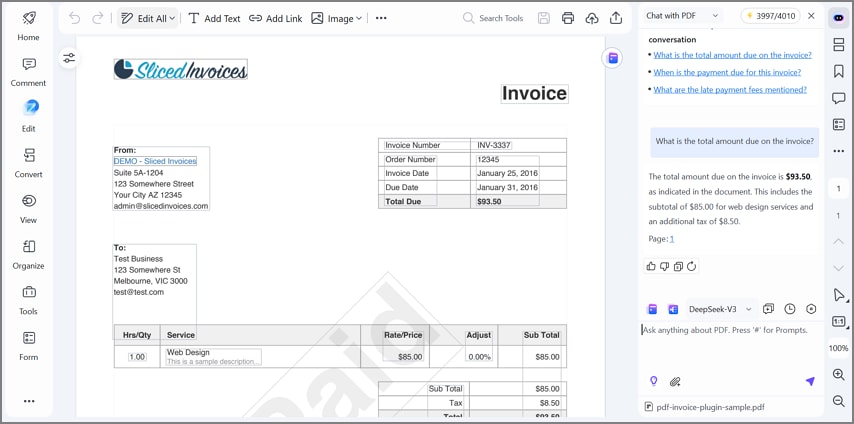Click 'When is the payment due' link
The width and height of the screenshot is (854, 424).
coord(727,72)
